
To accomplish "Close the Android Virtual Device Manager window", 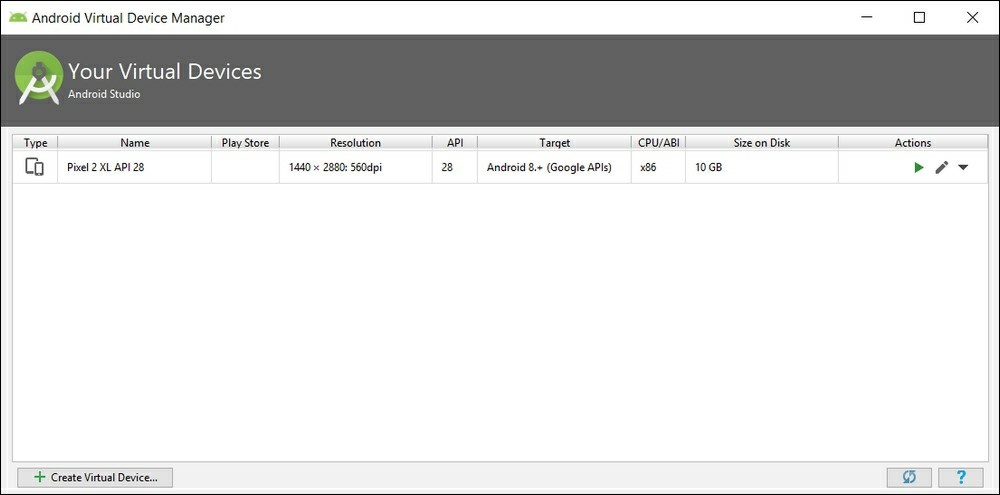I will point(972,18).
